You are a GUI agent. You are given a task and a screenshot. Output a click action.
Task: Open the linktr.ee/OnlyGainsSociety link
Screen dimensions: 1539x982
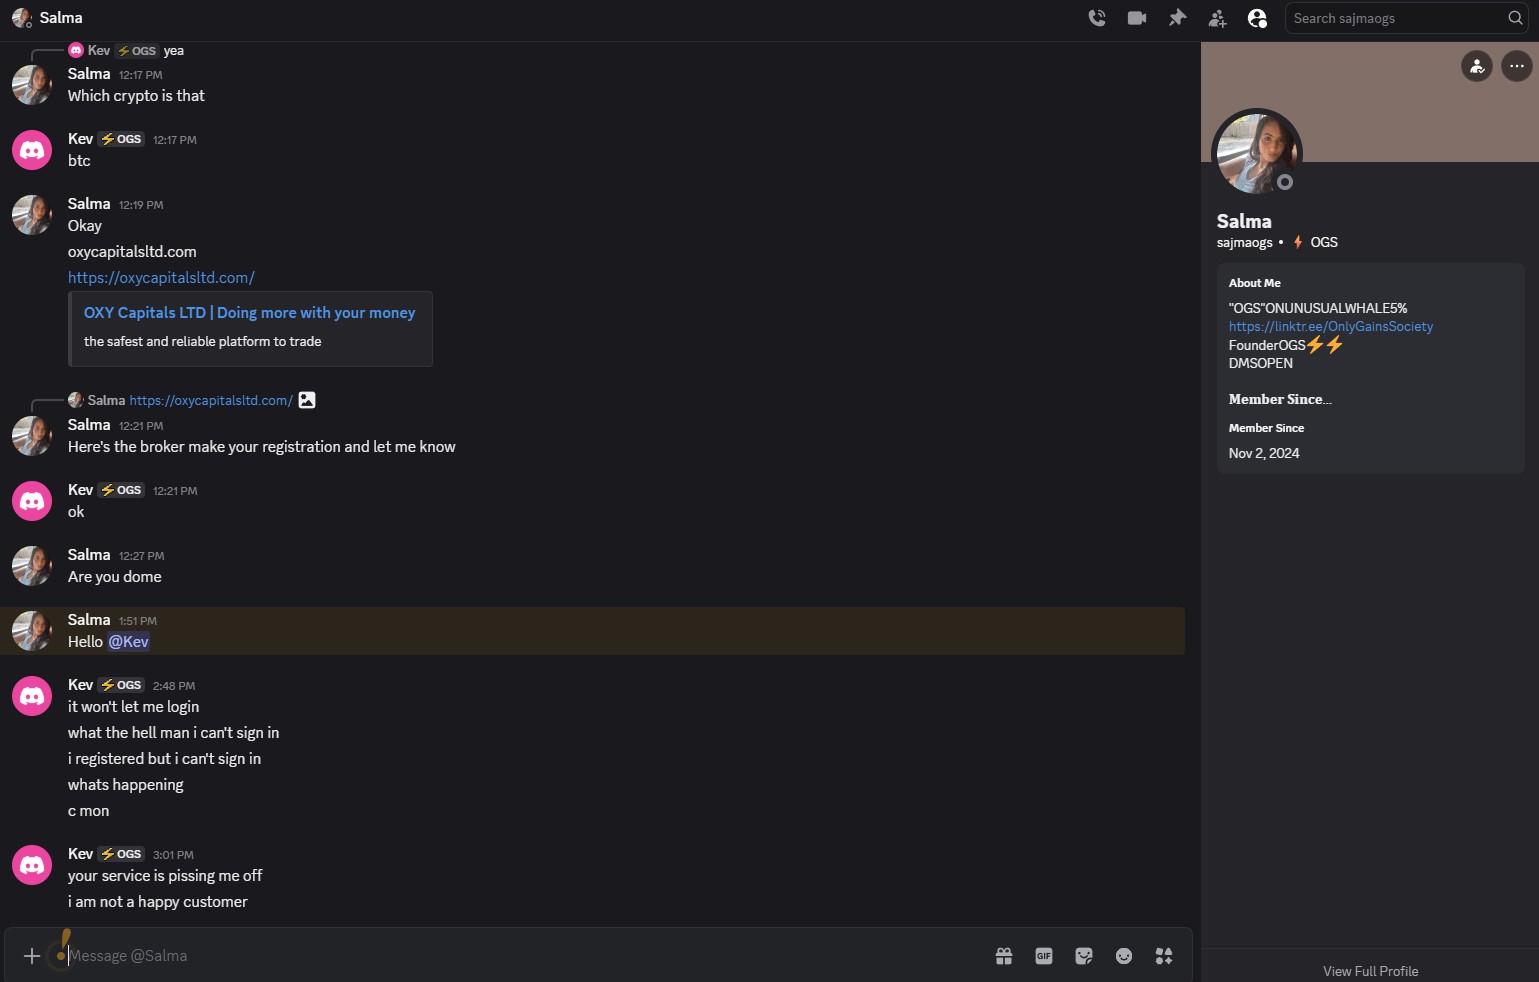tap(1330, 327)
